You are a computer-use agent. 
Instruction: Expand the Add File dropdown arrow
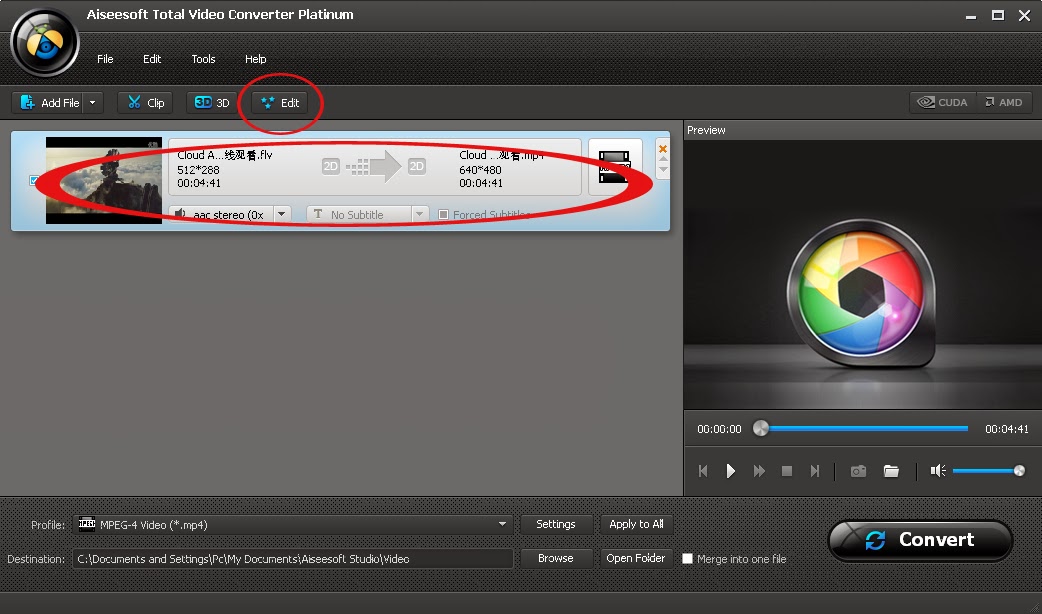[x=93, y=102]
